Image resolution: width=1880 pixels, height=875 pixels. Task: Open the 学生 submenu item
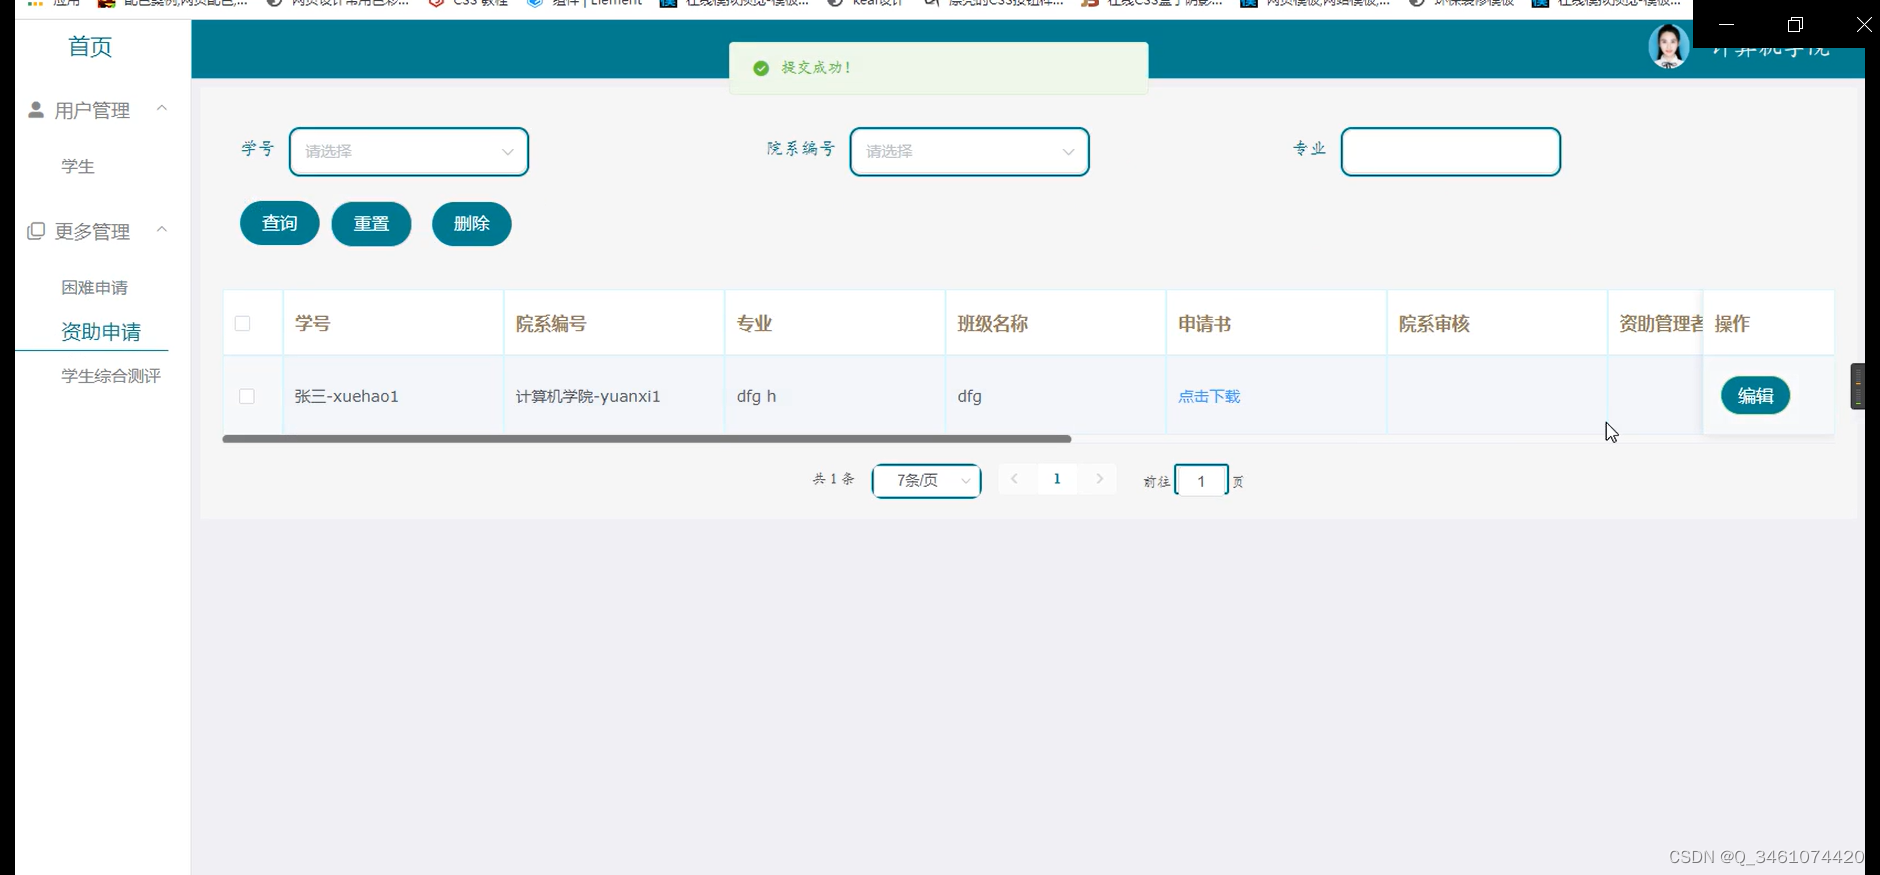78,167
